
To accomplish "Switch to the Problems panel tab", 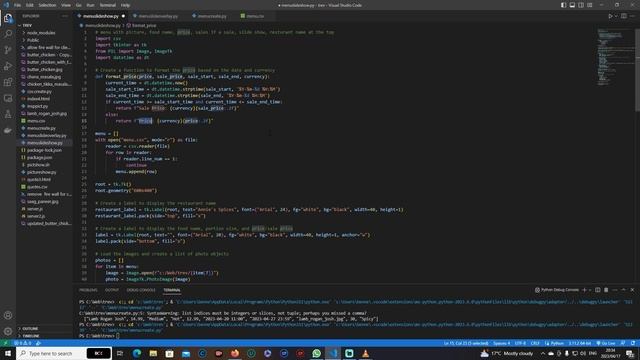I will click(x=88, y=290).
